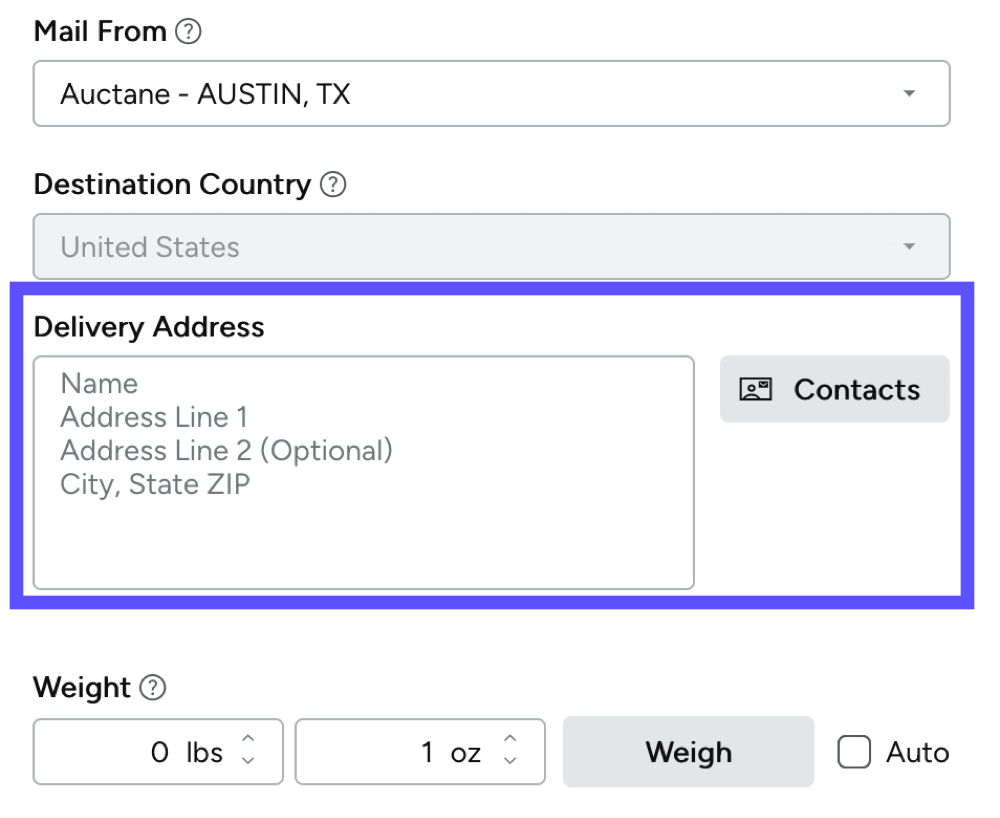Click into the lbs weight field
This screenshot has width=1000, height=818.
click(130, 752)
